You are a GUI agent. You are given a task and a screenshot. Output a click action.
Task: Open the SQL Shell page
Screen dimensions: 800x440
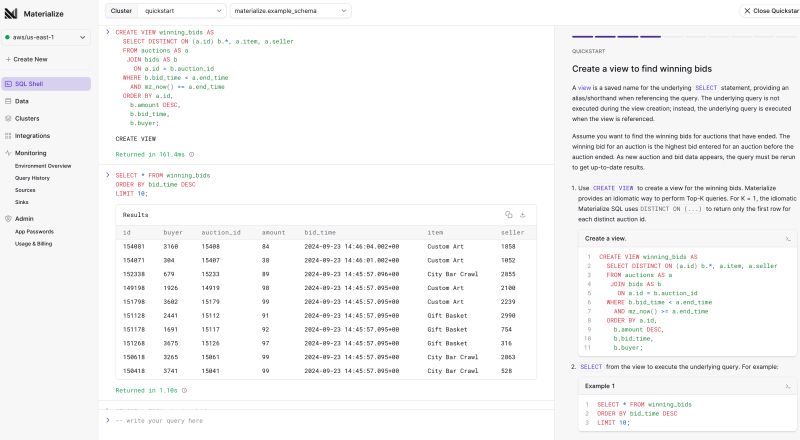click(x=46, y=84)
